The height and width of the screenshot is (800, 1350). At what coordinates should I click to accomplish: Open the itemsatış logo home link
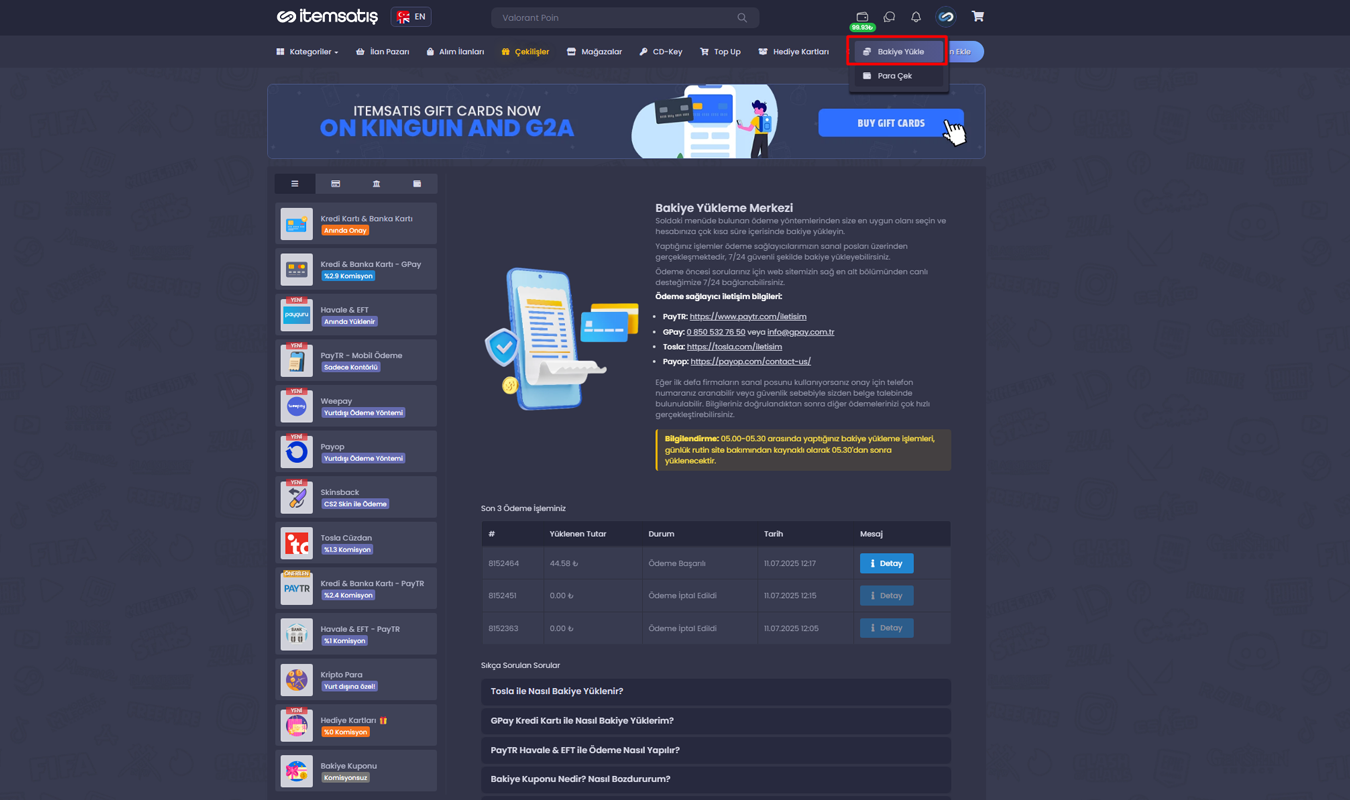(x=327, y=17)
